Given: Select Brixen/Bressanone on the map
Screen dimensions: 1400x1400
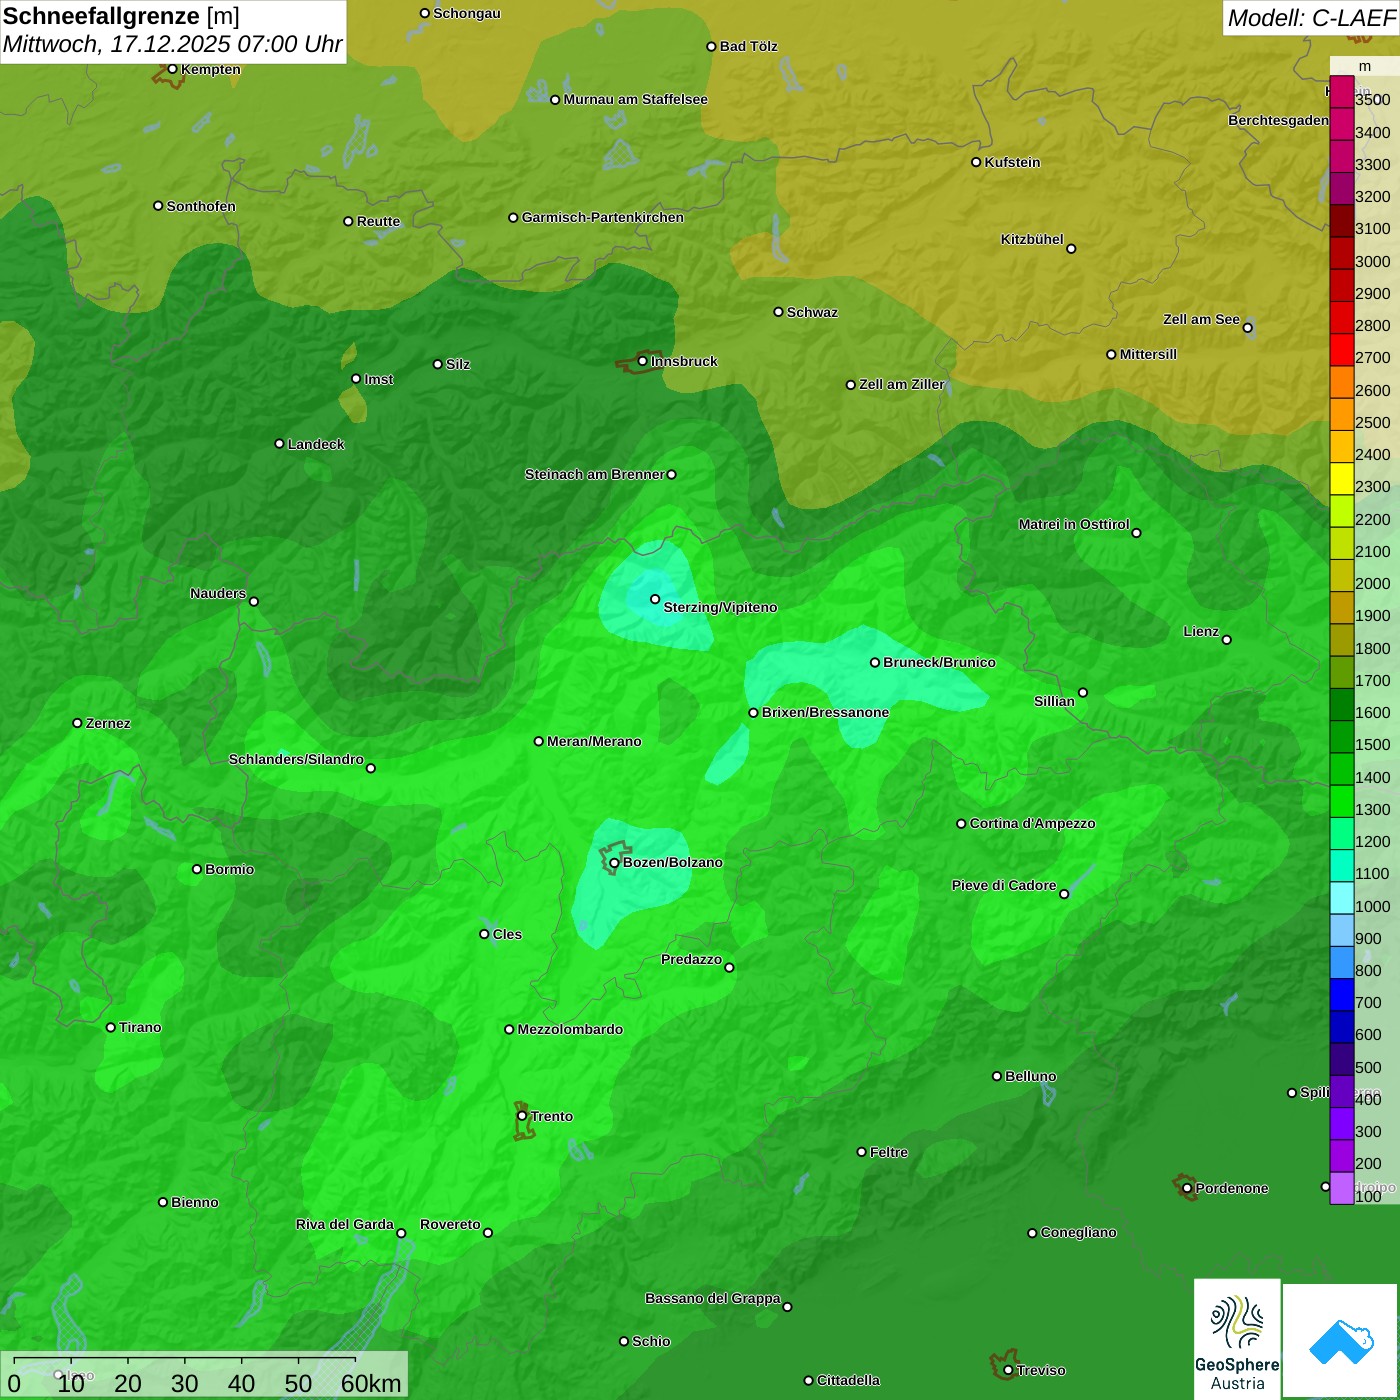Looking at the screenshot, I should [818, 712].
